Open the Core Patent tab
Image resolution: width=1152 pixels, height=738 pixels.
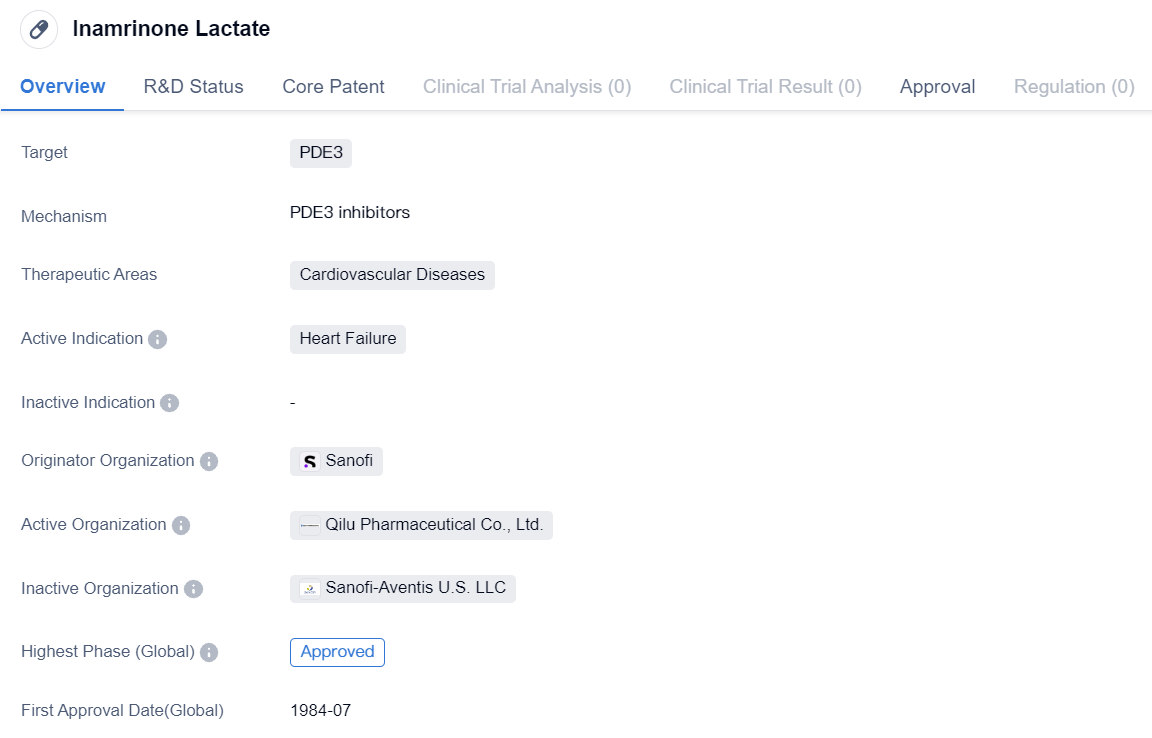pyautogui.click(x=333, y=87)
